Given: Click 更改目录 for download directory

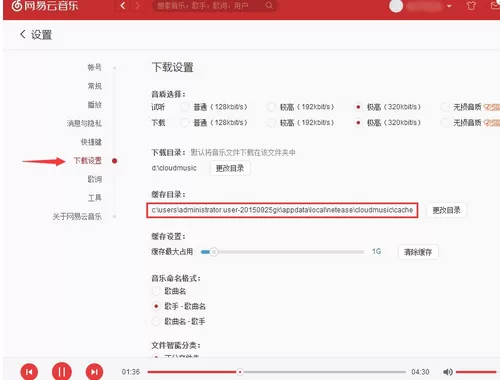Looking at the screenshot, I should point(230,168).
